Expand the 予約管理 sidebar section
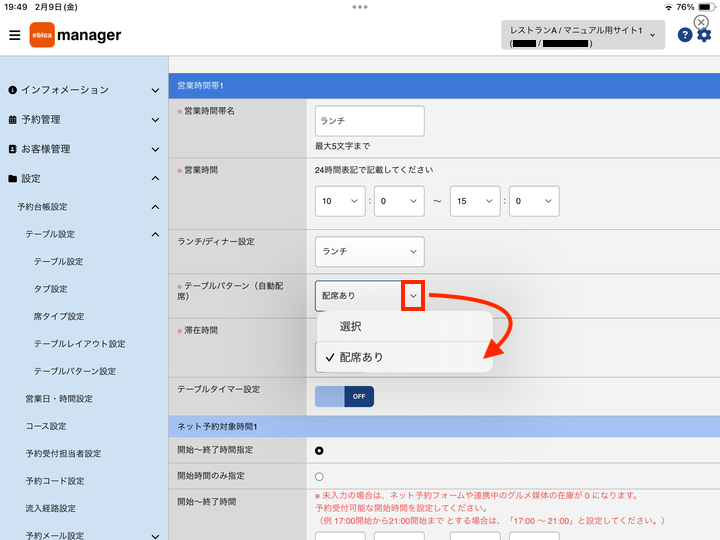Viewport: 720px width, 540px height. tap(84, 120)
